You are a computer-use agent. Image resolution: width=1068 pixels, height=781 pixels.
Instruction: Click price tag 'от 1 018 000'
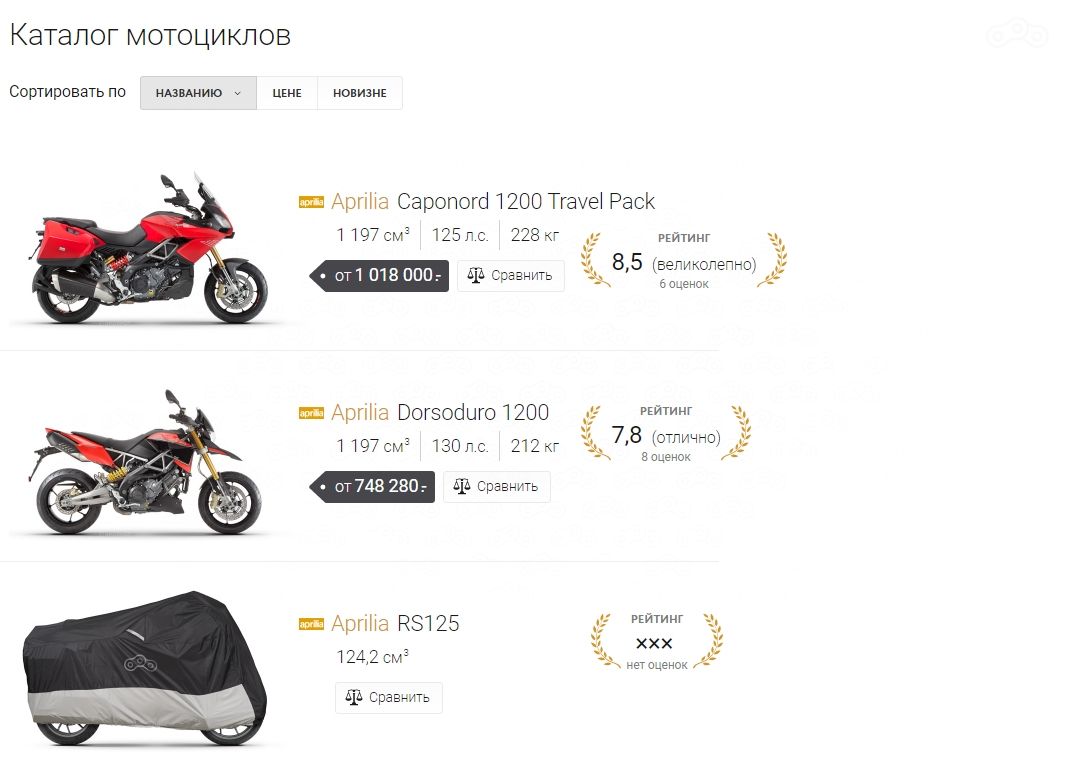[x=378, y=276]
